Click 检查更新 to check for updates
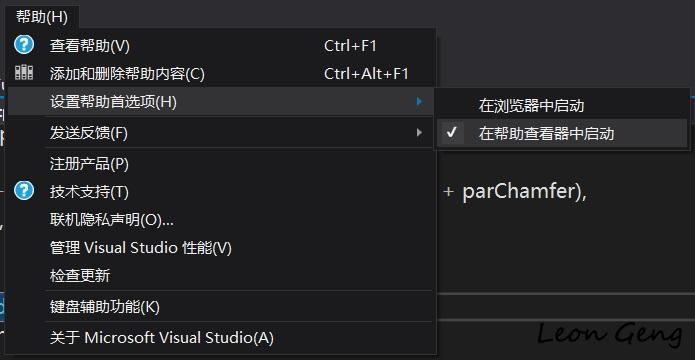Viewport: 695px width, 360px height. (x=220, y=275)
